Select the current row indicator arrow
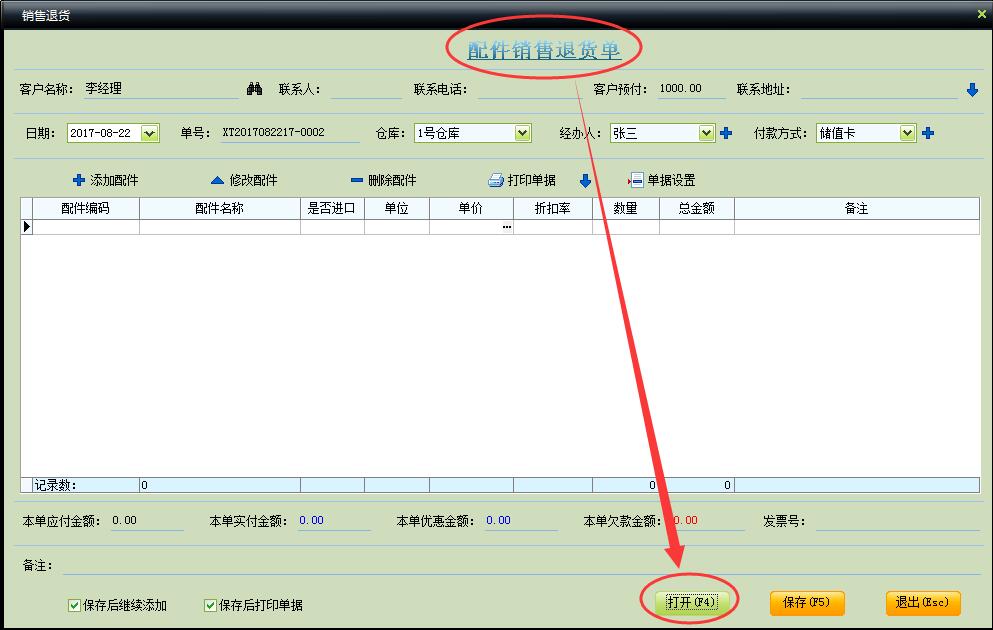993x630 pixels. pyautogui.click(x=27, y=227)
